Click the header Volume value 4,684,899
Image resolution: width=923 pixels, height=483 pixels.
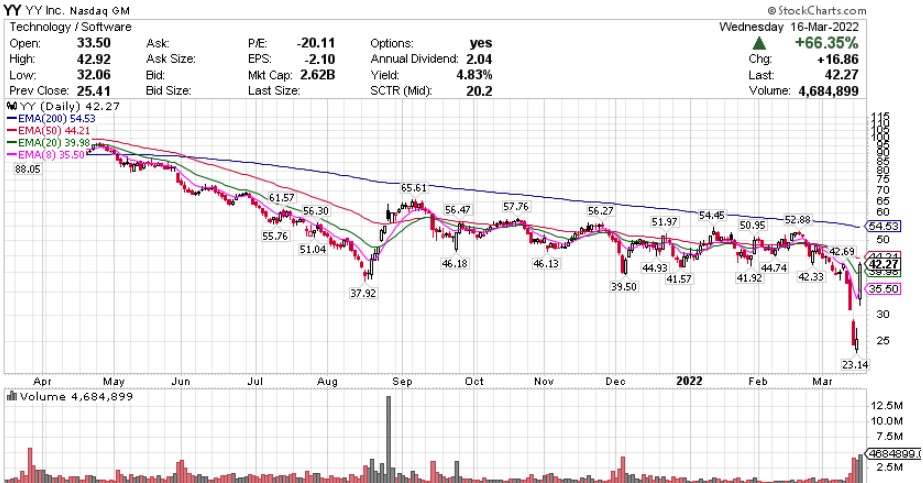tap(826, 91)
